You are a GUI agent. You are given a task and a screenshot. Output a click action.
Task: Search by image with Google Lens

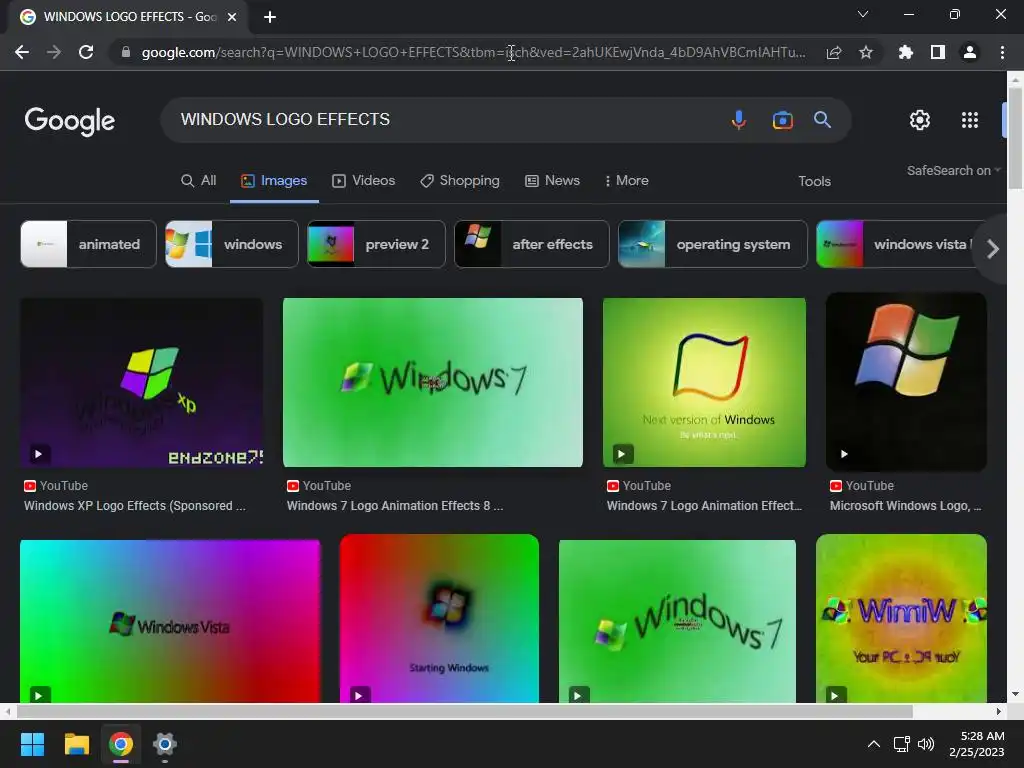(782, 120)
